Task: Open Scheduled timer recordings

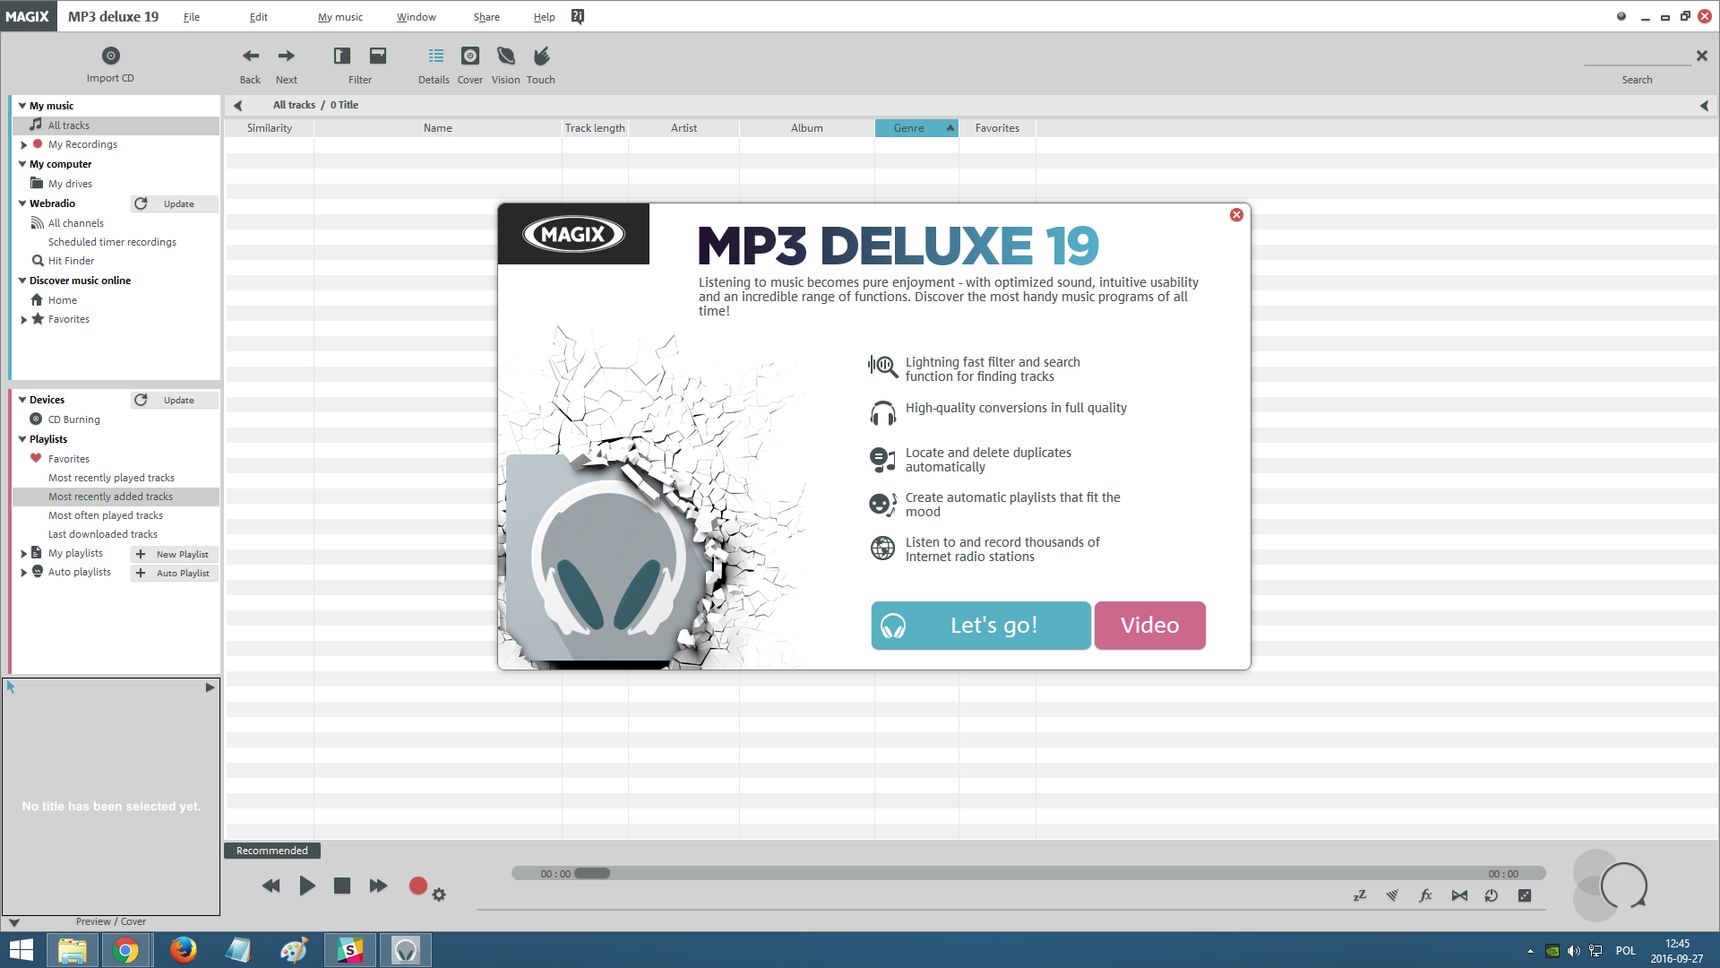Action: [x=112, y=242]
